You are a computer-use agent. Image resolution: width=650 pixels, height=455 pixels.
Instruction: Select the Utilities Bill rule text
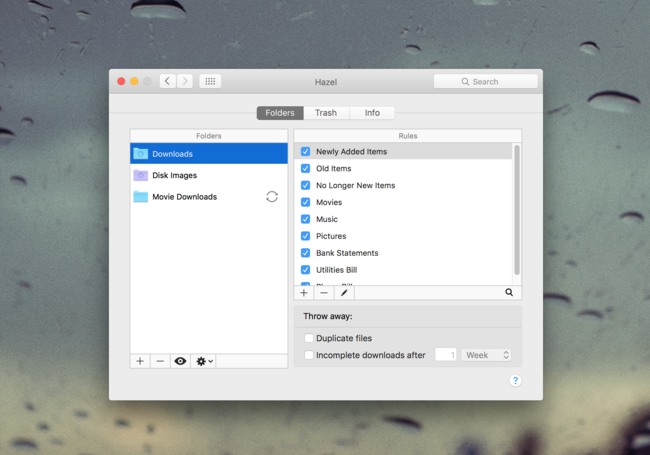click(337, 270)
